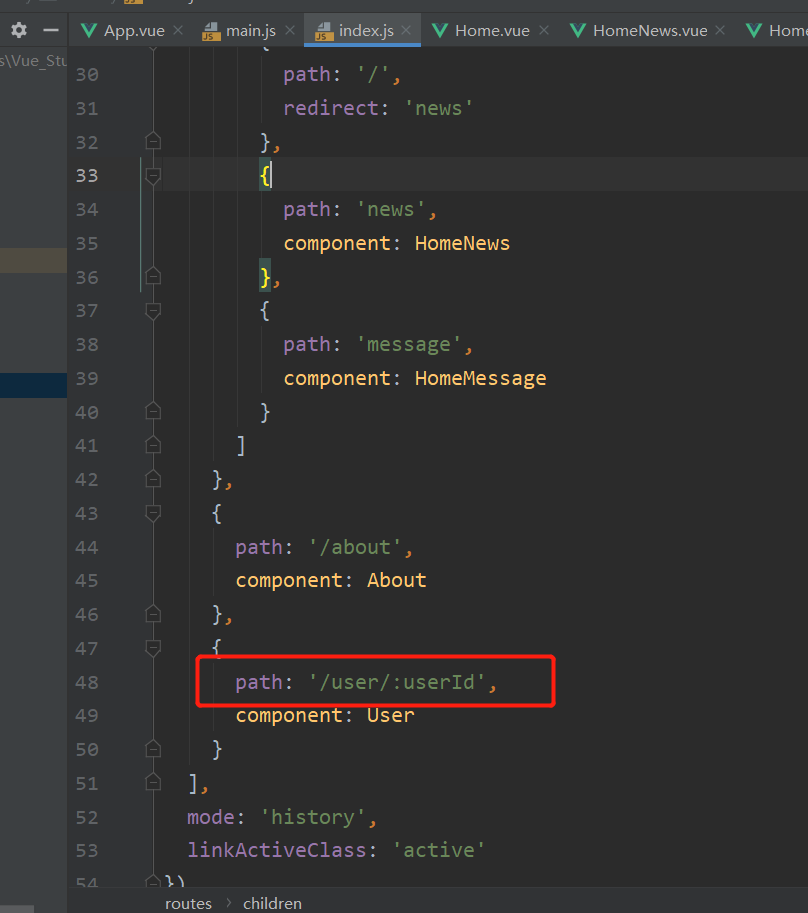Click the About component name
The width and height of the screenshot is (808, 913).
tap(396, 581)
